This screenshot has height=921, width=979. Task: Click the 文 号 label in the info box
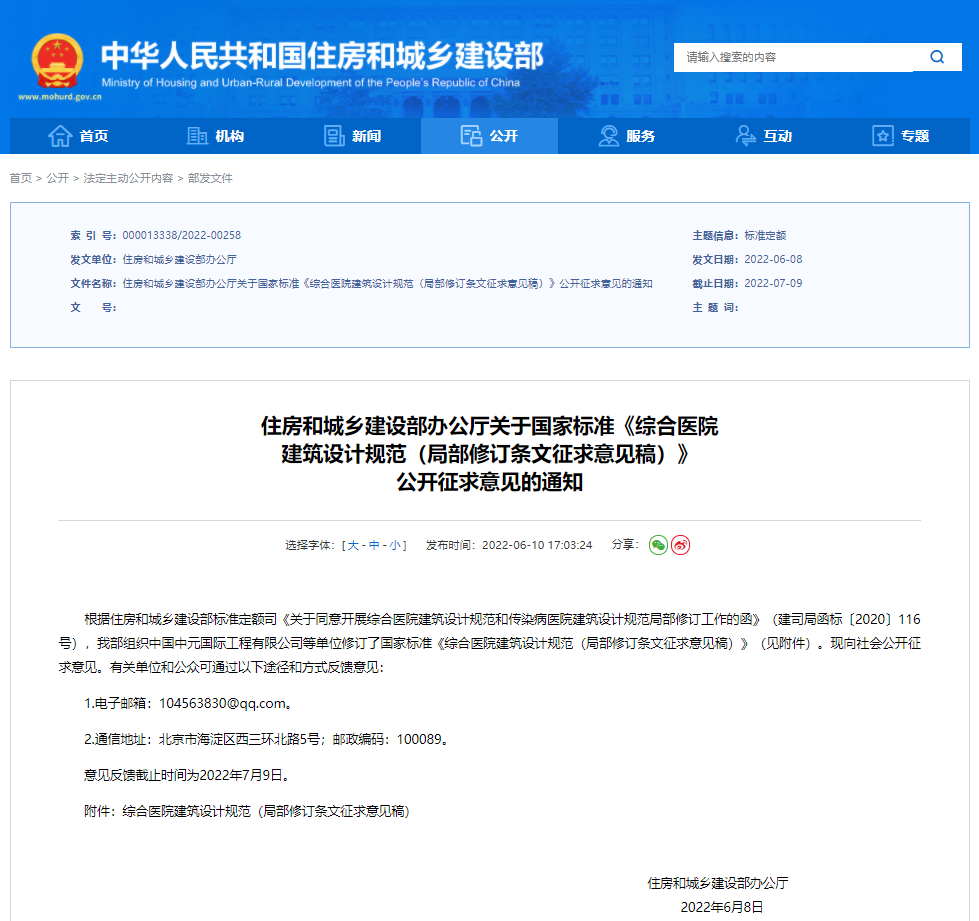point(94,307)
